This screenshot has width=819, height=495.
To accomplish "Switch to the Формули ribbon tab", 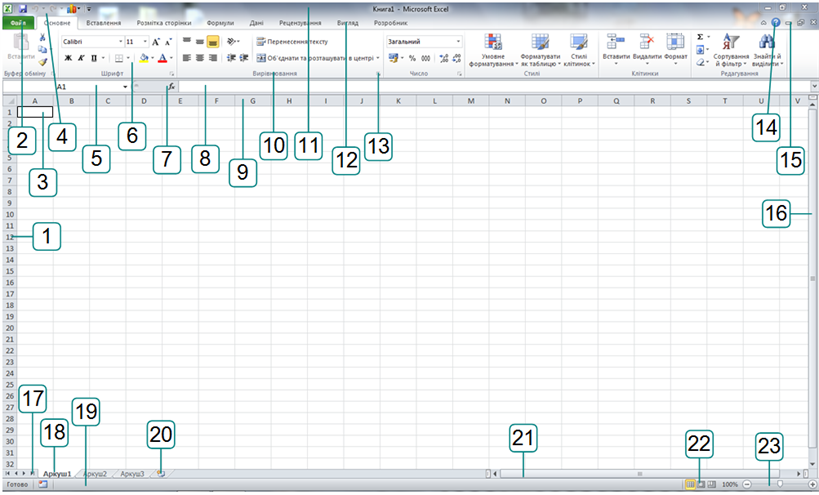I will [219, 21].
